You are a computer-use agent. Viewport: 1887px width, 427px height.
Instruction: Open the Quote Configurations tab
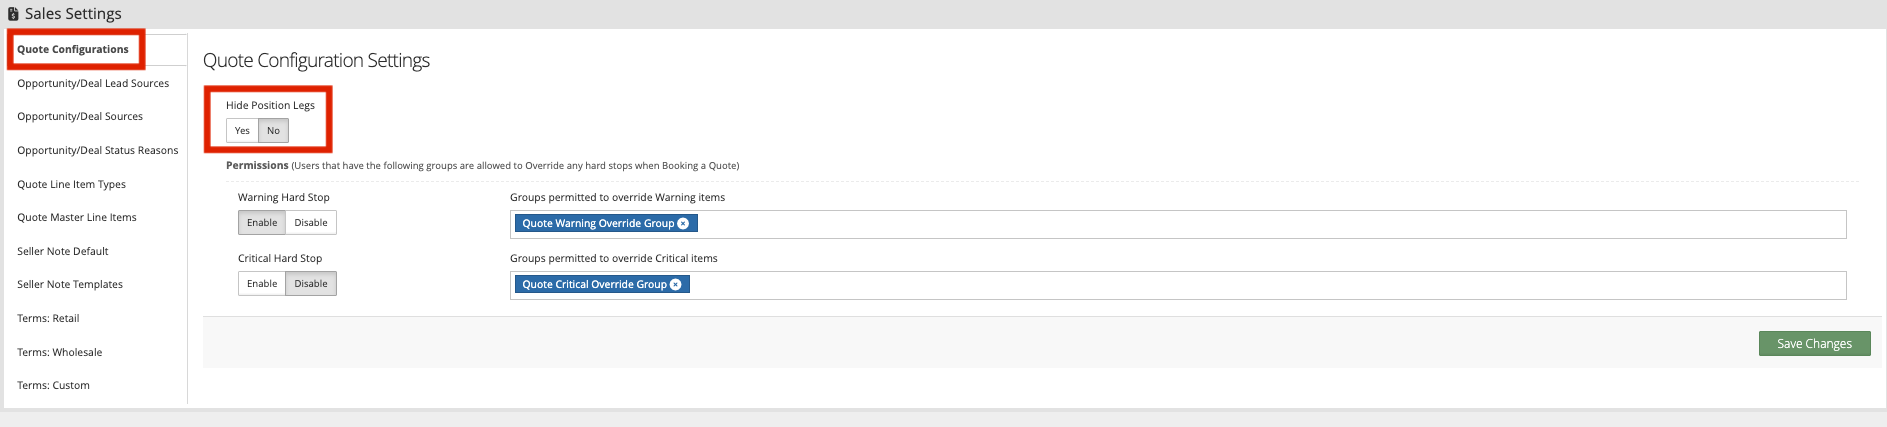pos(73,50)
